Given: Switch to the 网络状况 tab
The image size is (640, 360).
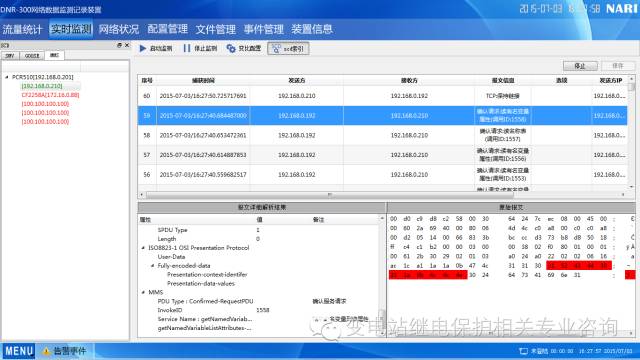Looking at the screenshot, I should (119, 29).
